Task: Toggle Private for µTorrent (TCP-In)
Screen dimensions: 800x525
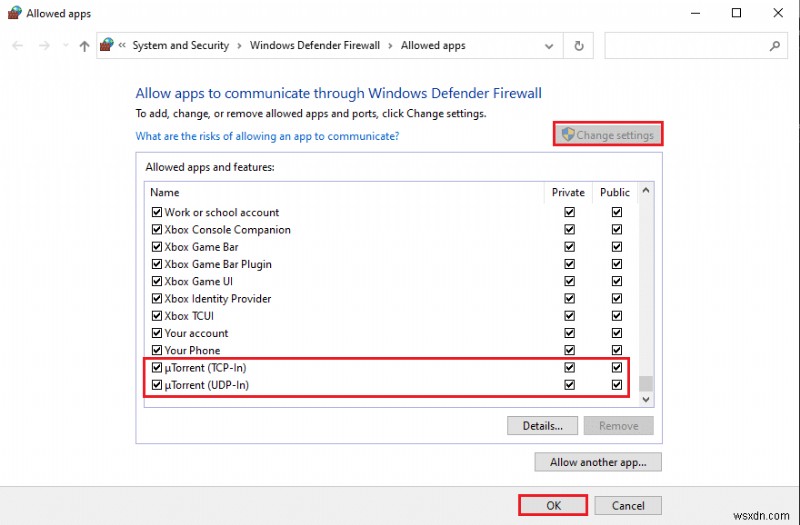Action: (x=569, y=367)
